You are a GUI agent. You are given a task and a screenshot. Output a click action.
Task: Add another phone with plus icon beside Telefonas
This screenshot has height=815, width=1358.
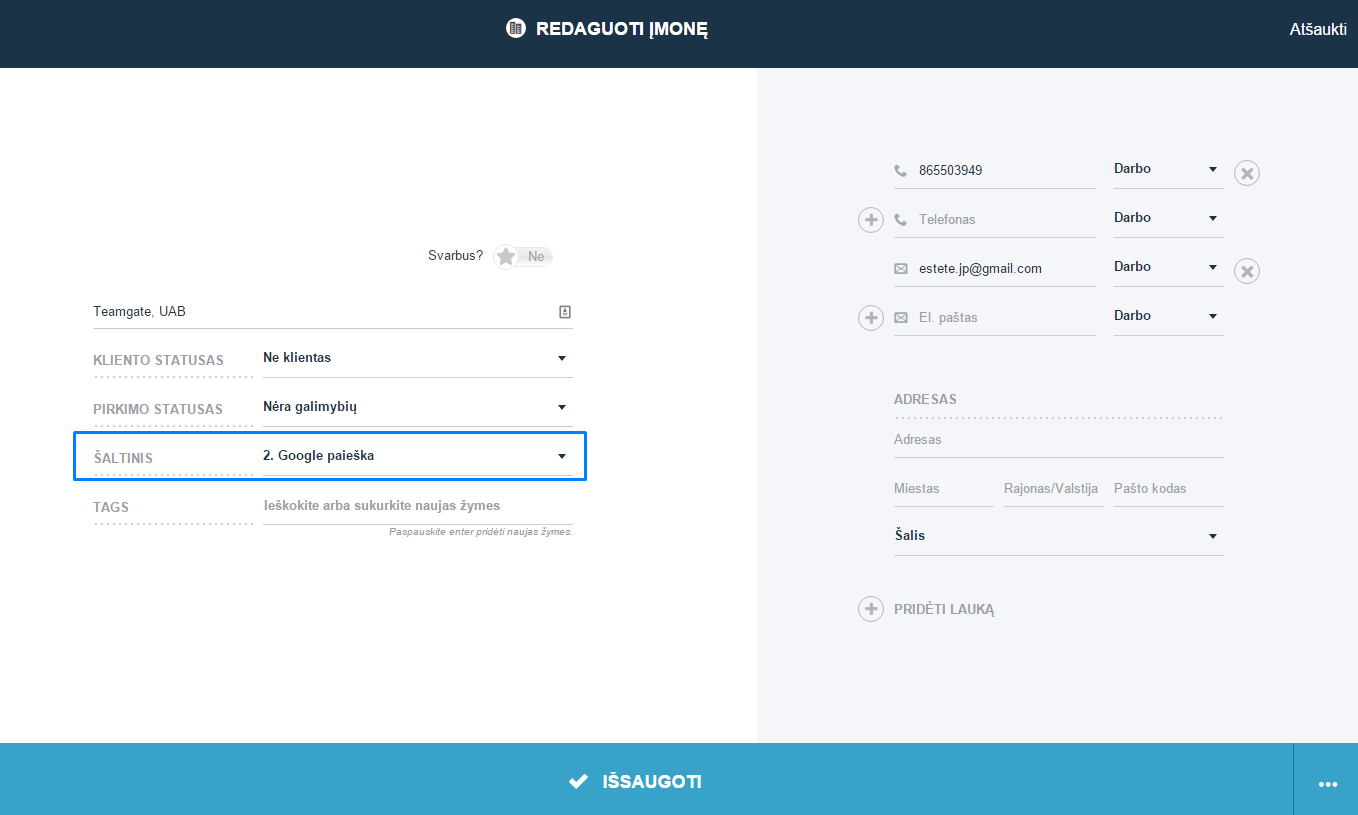tap(871, 220)
